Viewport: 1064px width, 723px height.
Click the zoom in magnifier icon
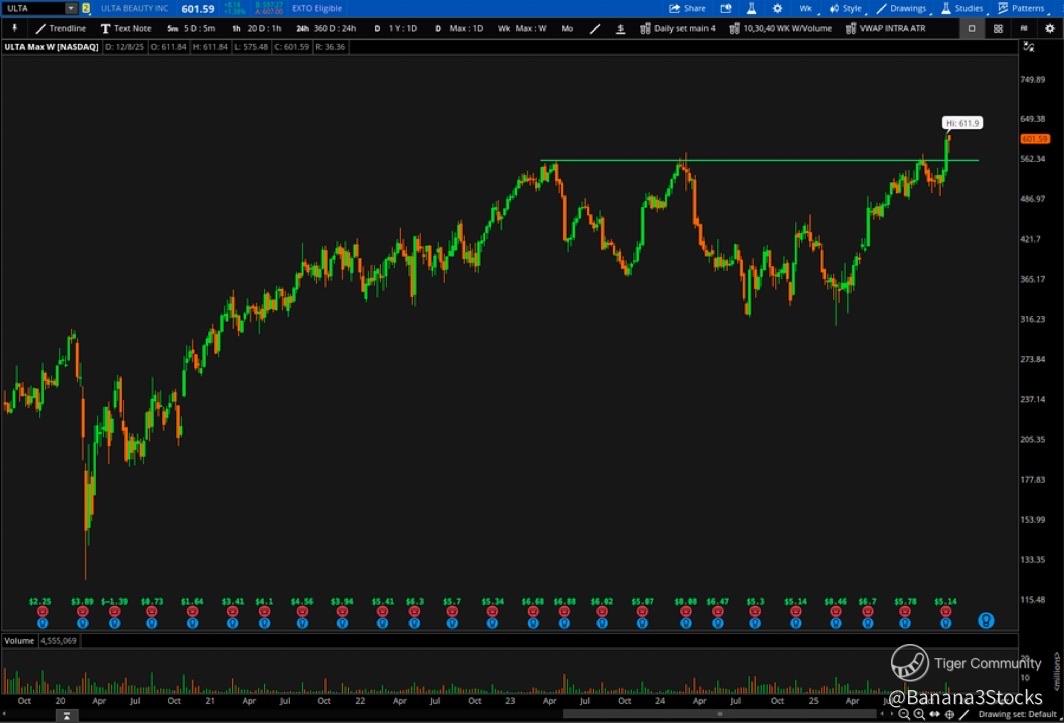pos(919,714)
